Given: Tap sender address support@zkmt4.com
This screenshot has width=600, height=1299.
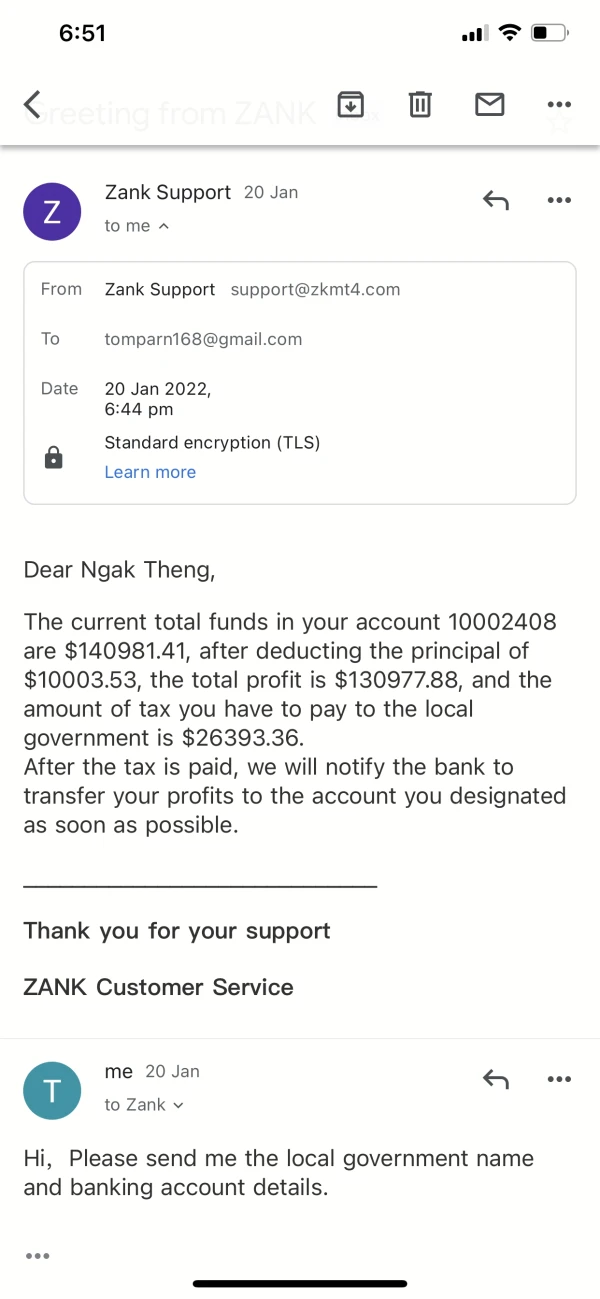Looking at the screenshot, I should pos(315,289).
